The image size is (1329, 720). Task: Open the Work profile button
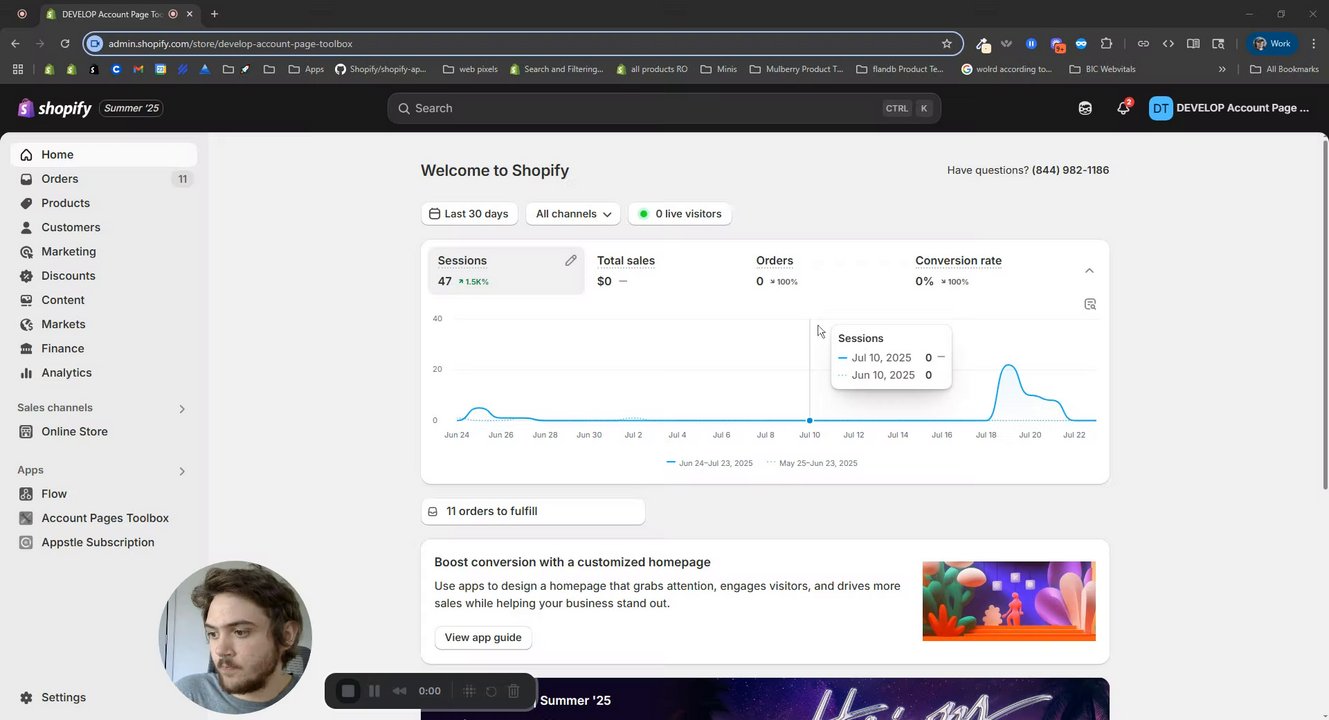pyautogui.click(x=1272, y=44)
